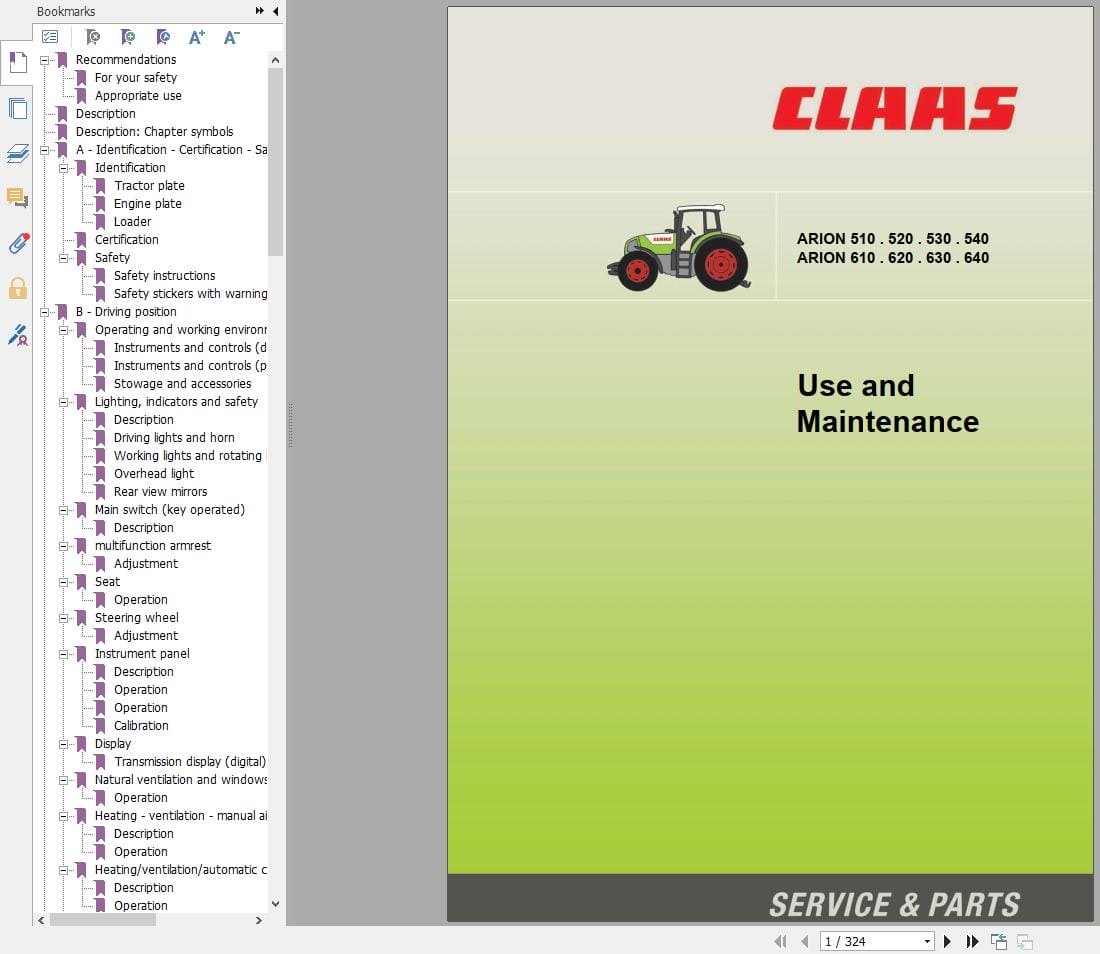Click the panel splitter grip handle
This screenshot has width=1100, height=954.
point(290,425)
